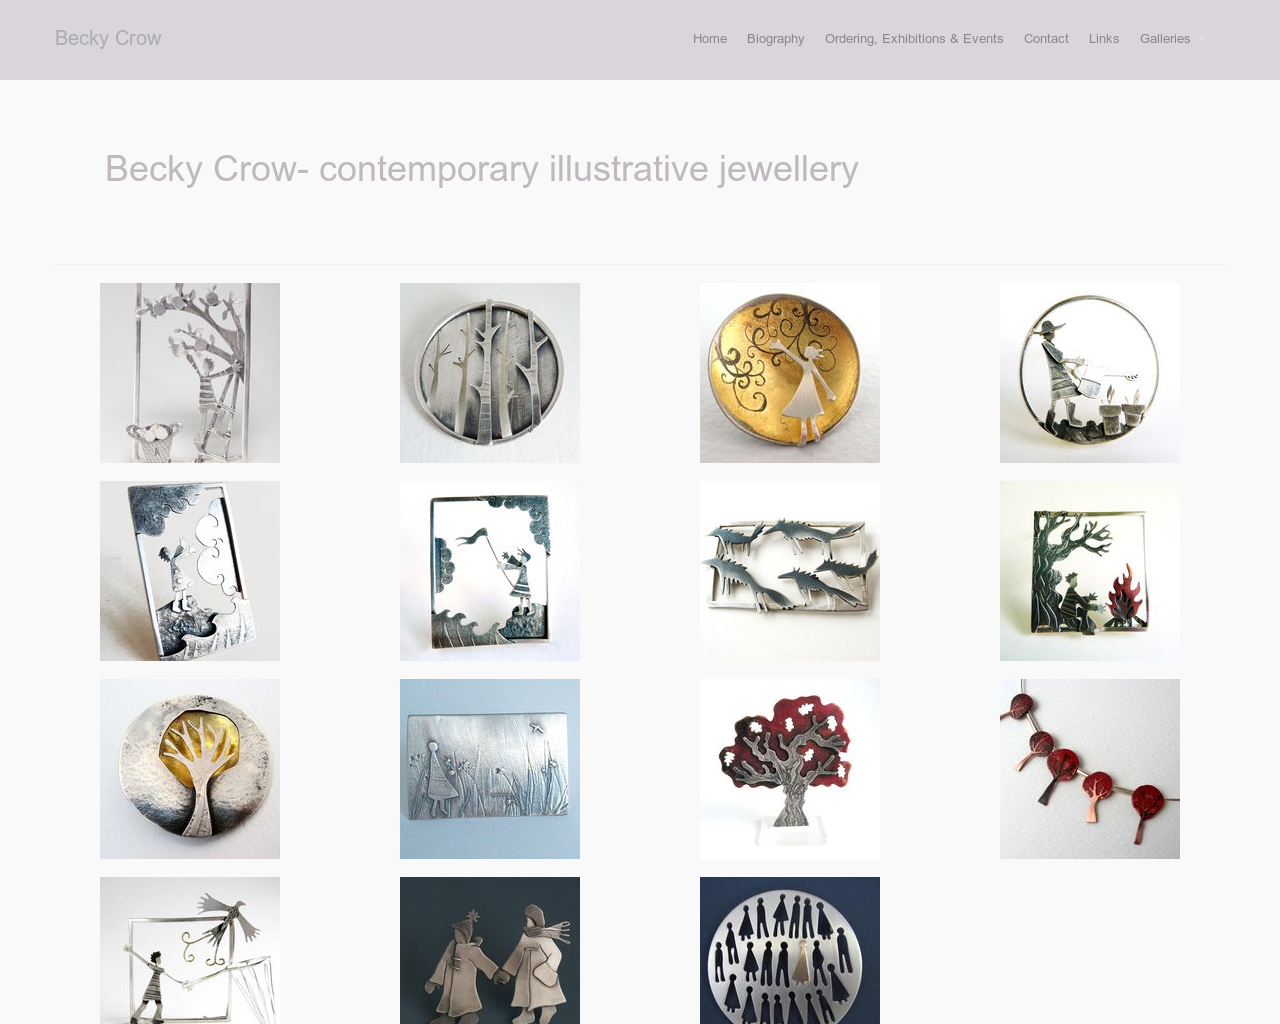Open the golden tree round brooch thumbnail
This screenshot has height=1024, width=1280.
point(190,769)
